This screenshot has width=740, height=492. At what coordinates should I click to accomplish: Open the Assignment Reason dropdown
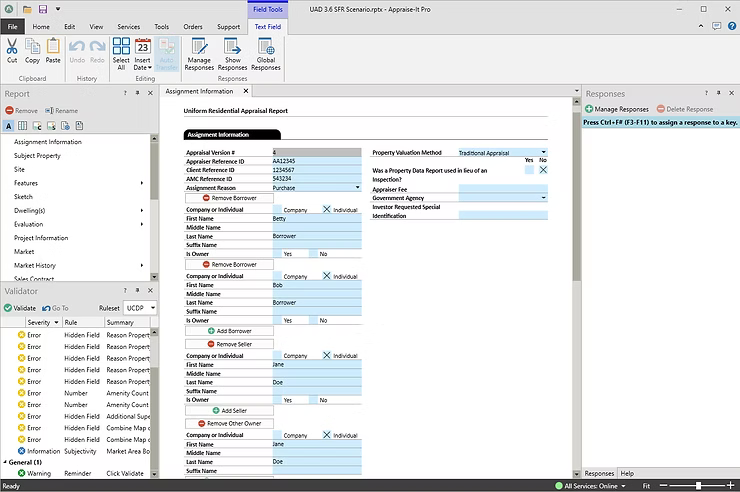(x=357, y=187)
